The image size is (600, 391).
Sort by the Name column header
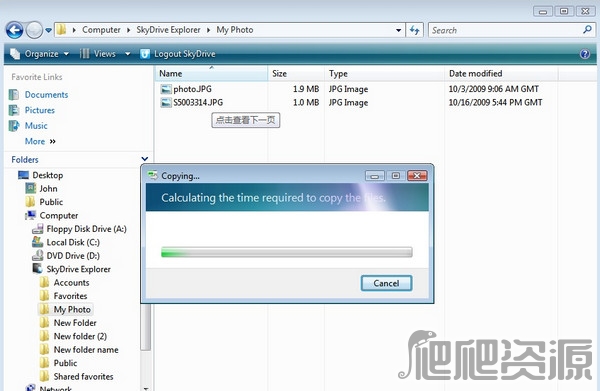212,73
